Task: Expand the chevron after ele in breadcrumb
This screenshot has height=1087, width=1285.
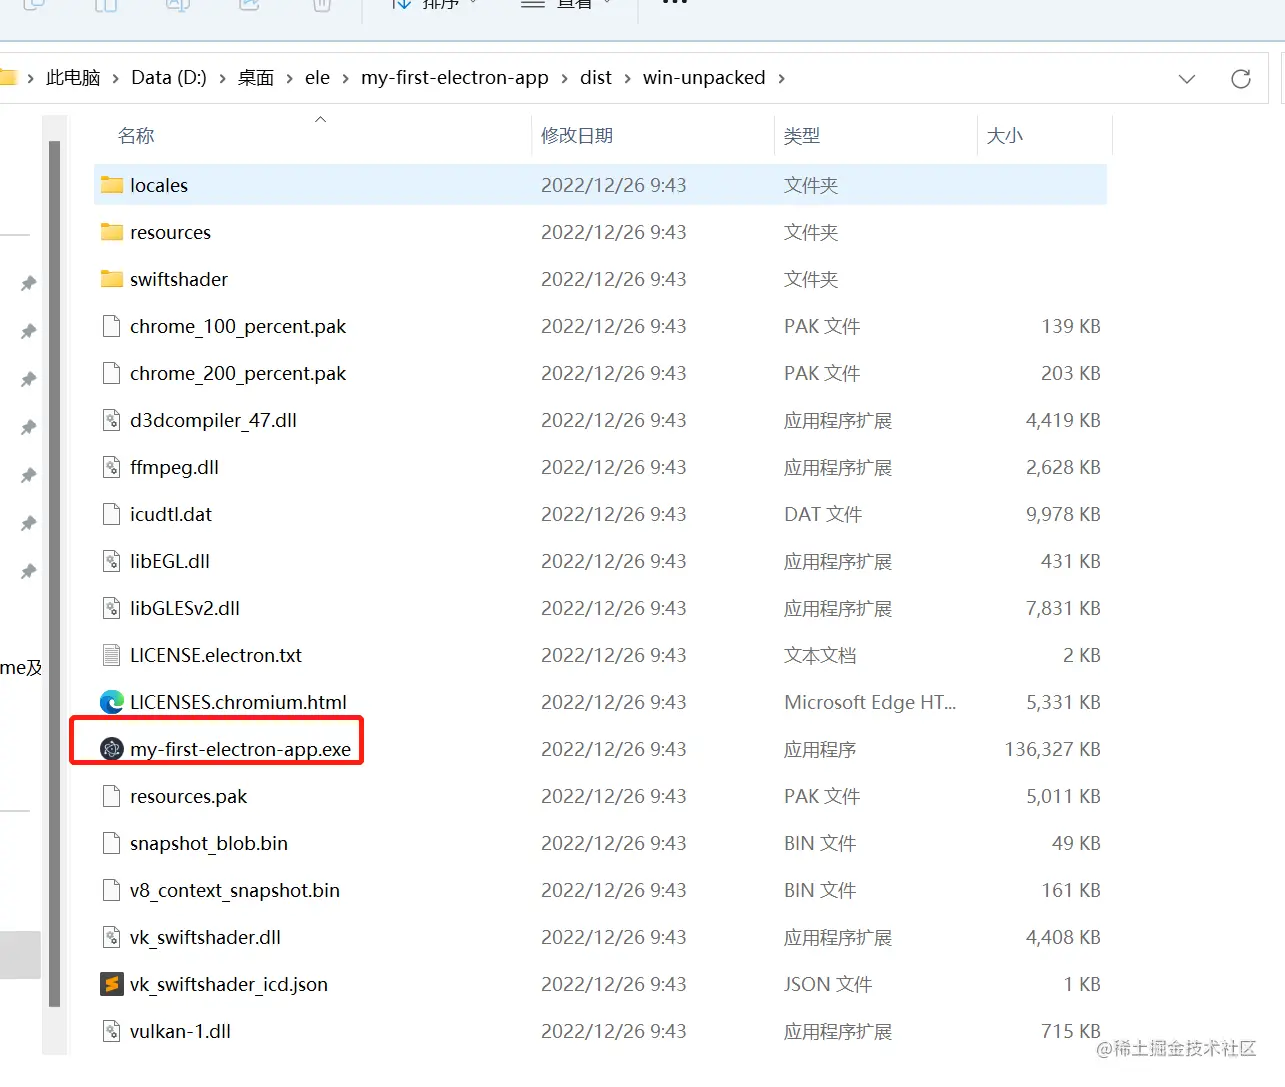Action: tap(346, 78)
